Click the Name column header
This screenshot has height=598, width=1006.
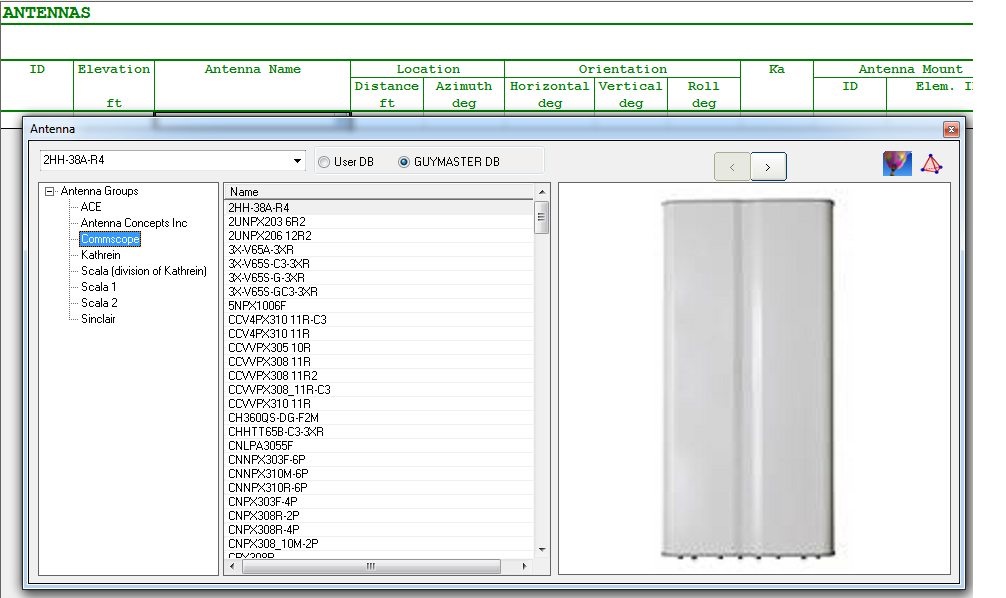pyautogui.click(x=379, y=192)
